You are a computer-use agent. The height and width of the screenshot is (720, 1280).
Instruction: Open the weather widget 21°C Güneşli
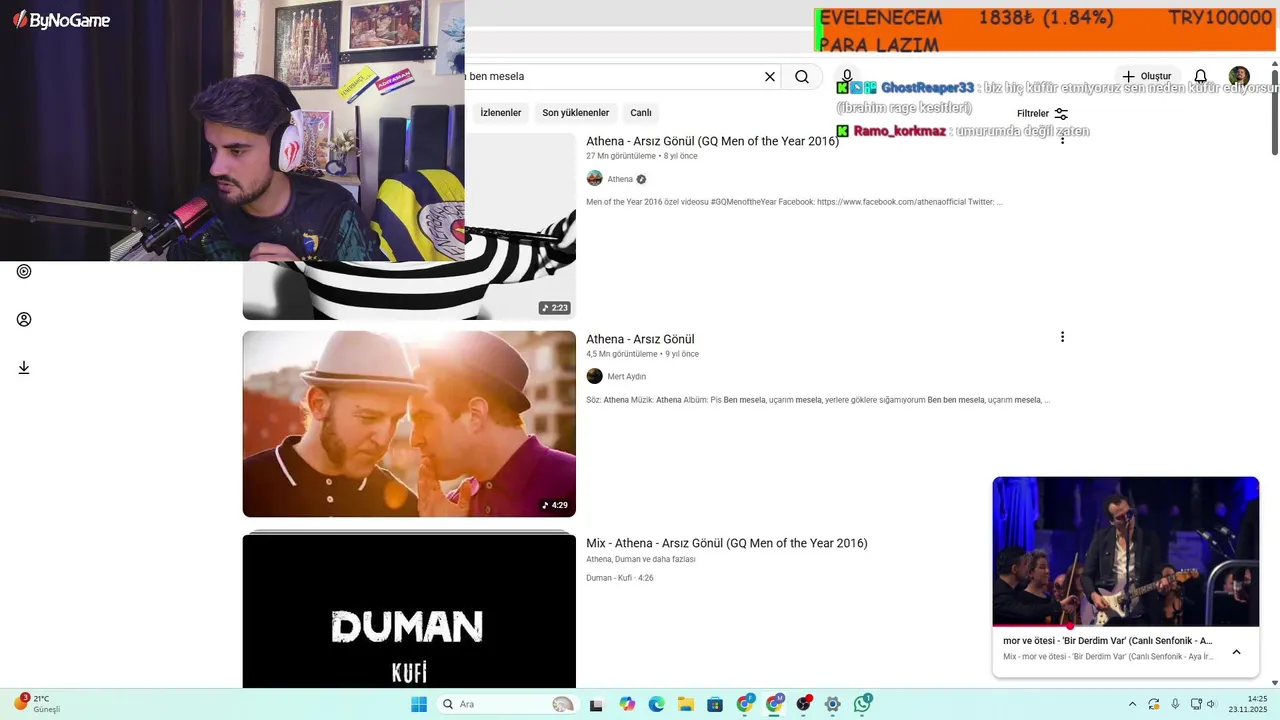[x=37, y=704]
